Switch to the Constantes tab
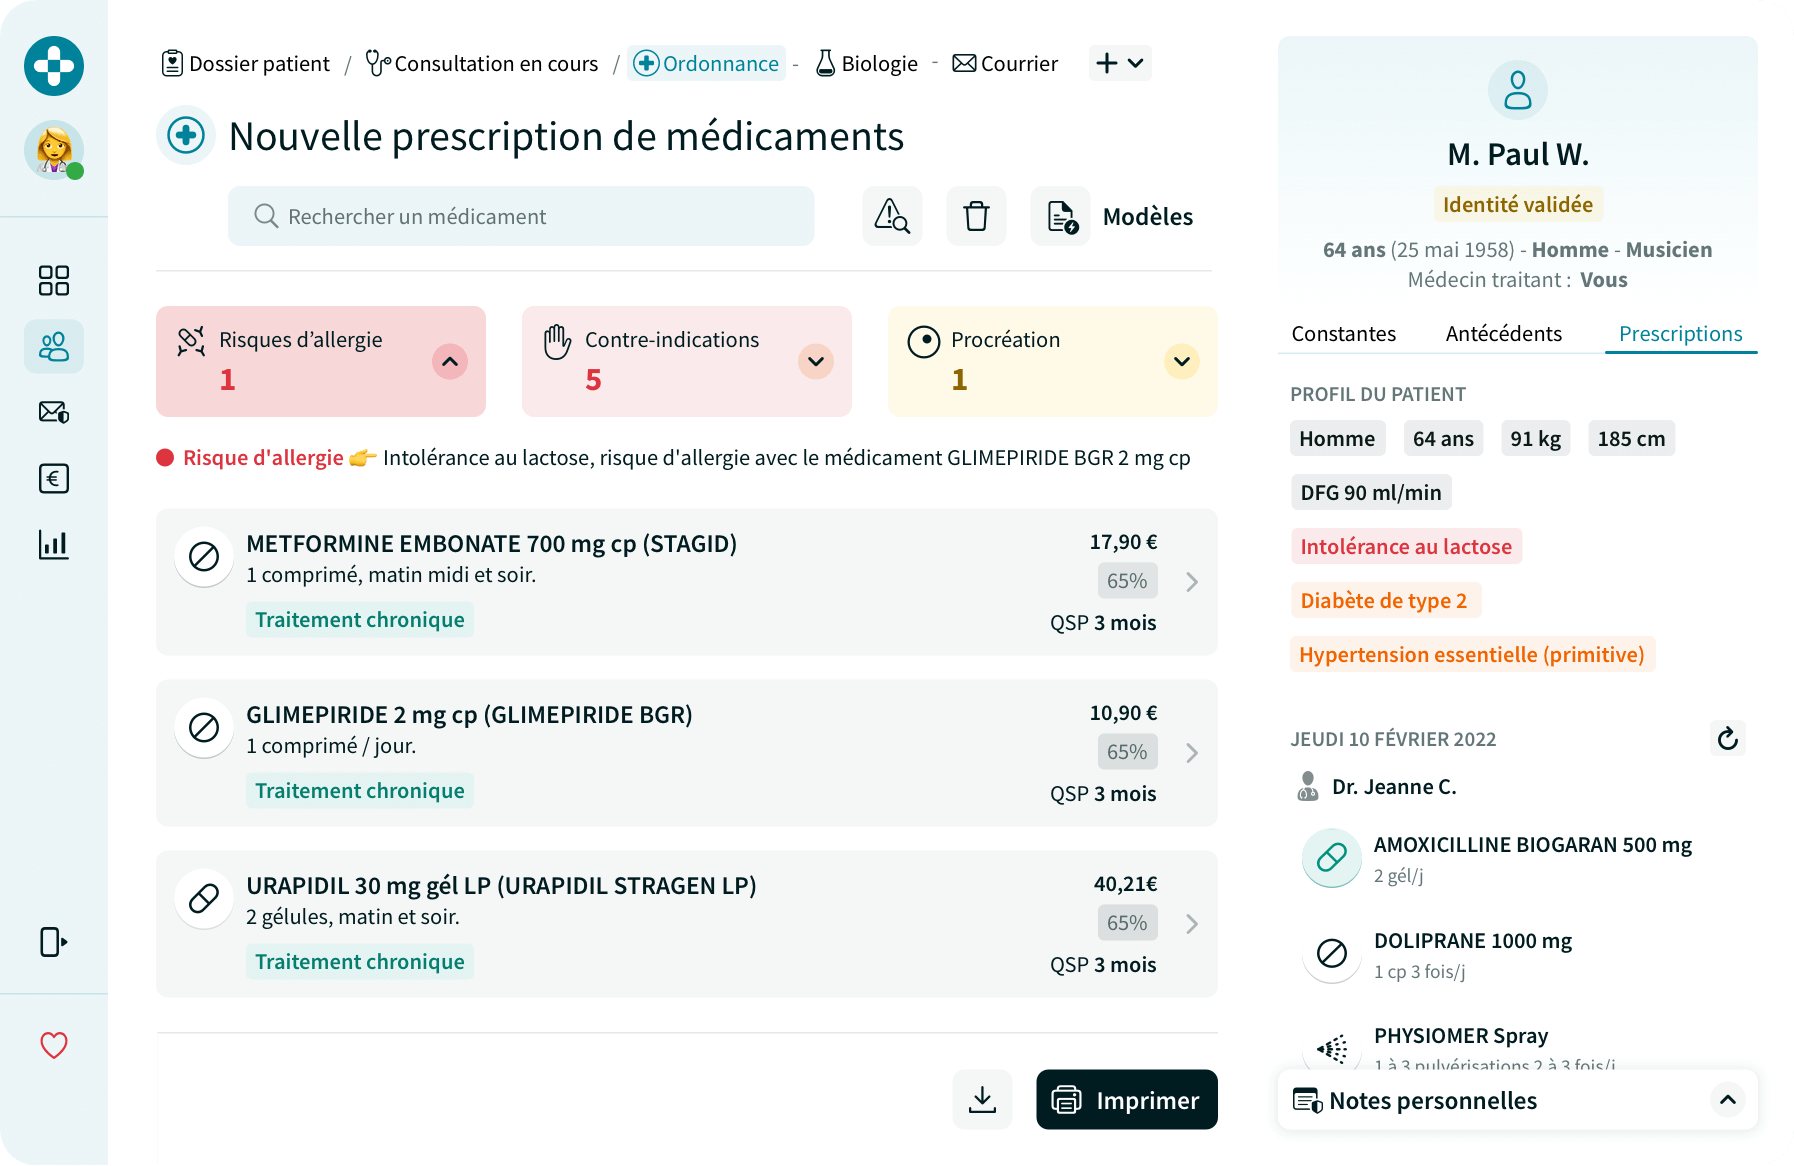Viewport: 1794px width, 1166px height. point(1343,334)
